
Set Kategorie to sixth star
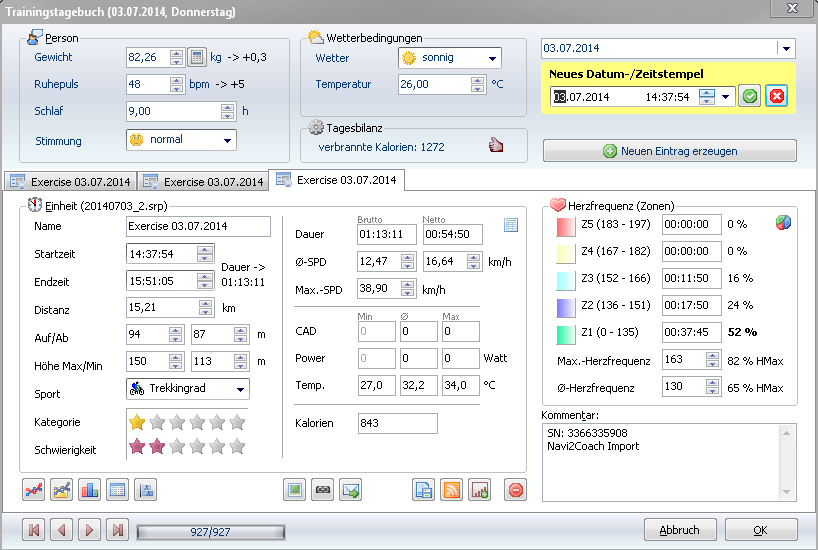click(x=237, y=422)
